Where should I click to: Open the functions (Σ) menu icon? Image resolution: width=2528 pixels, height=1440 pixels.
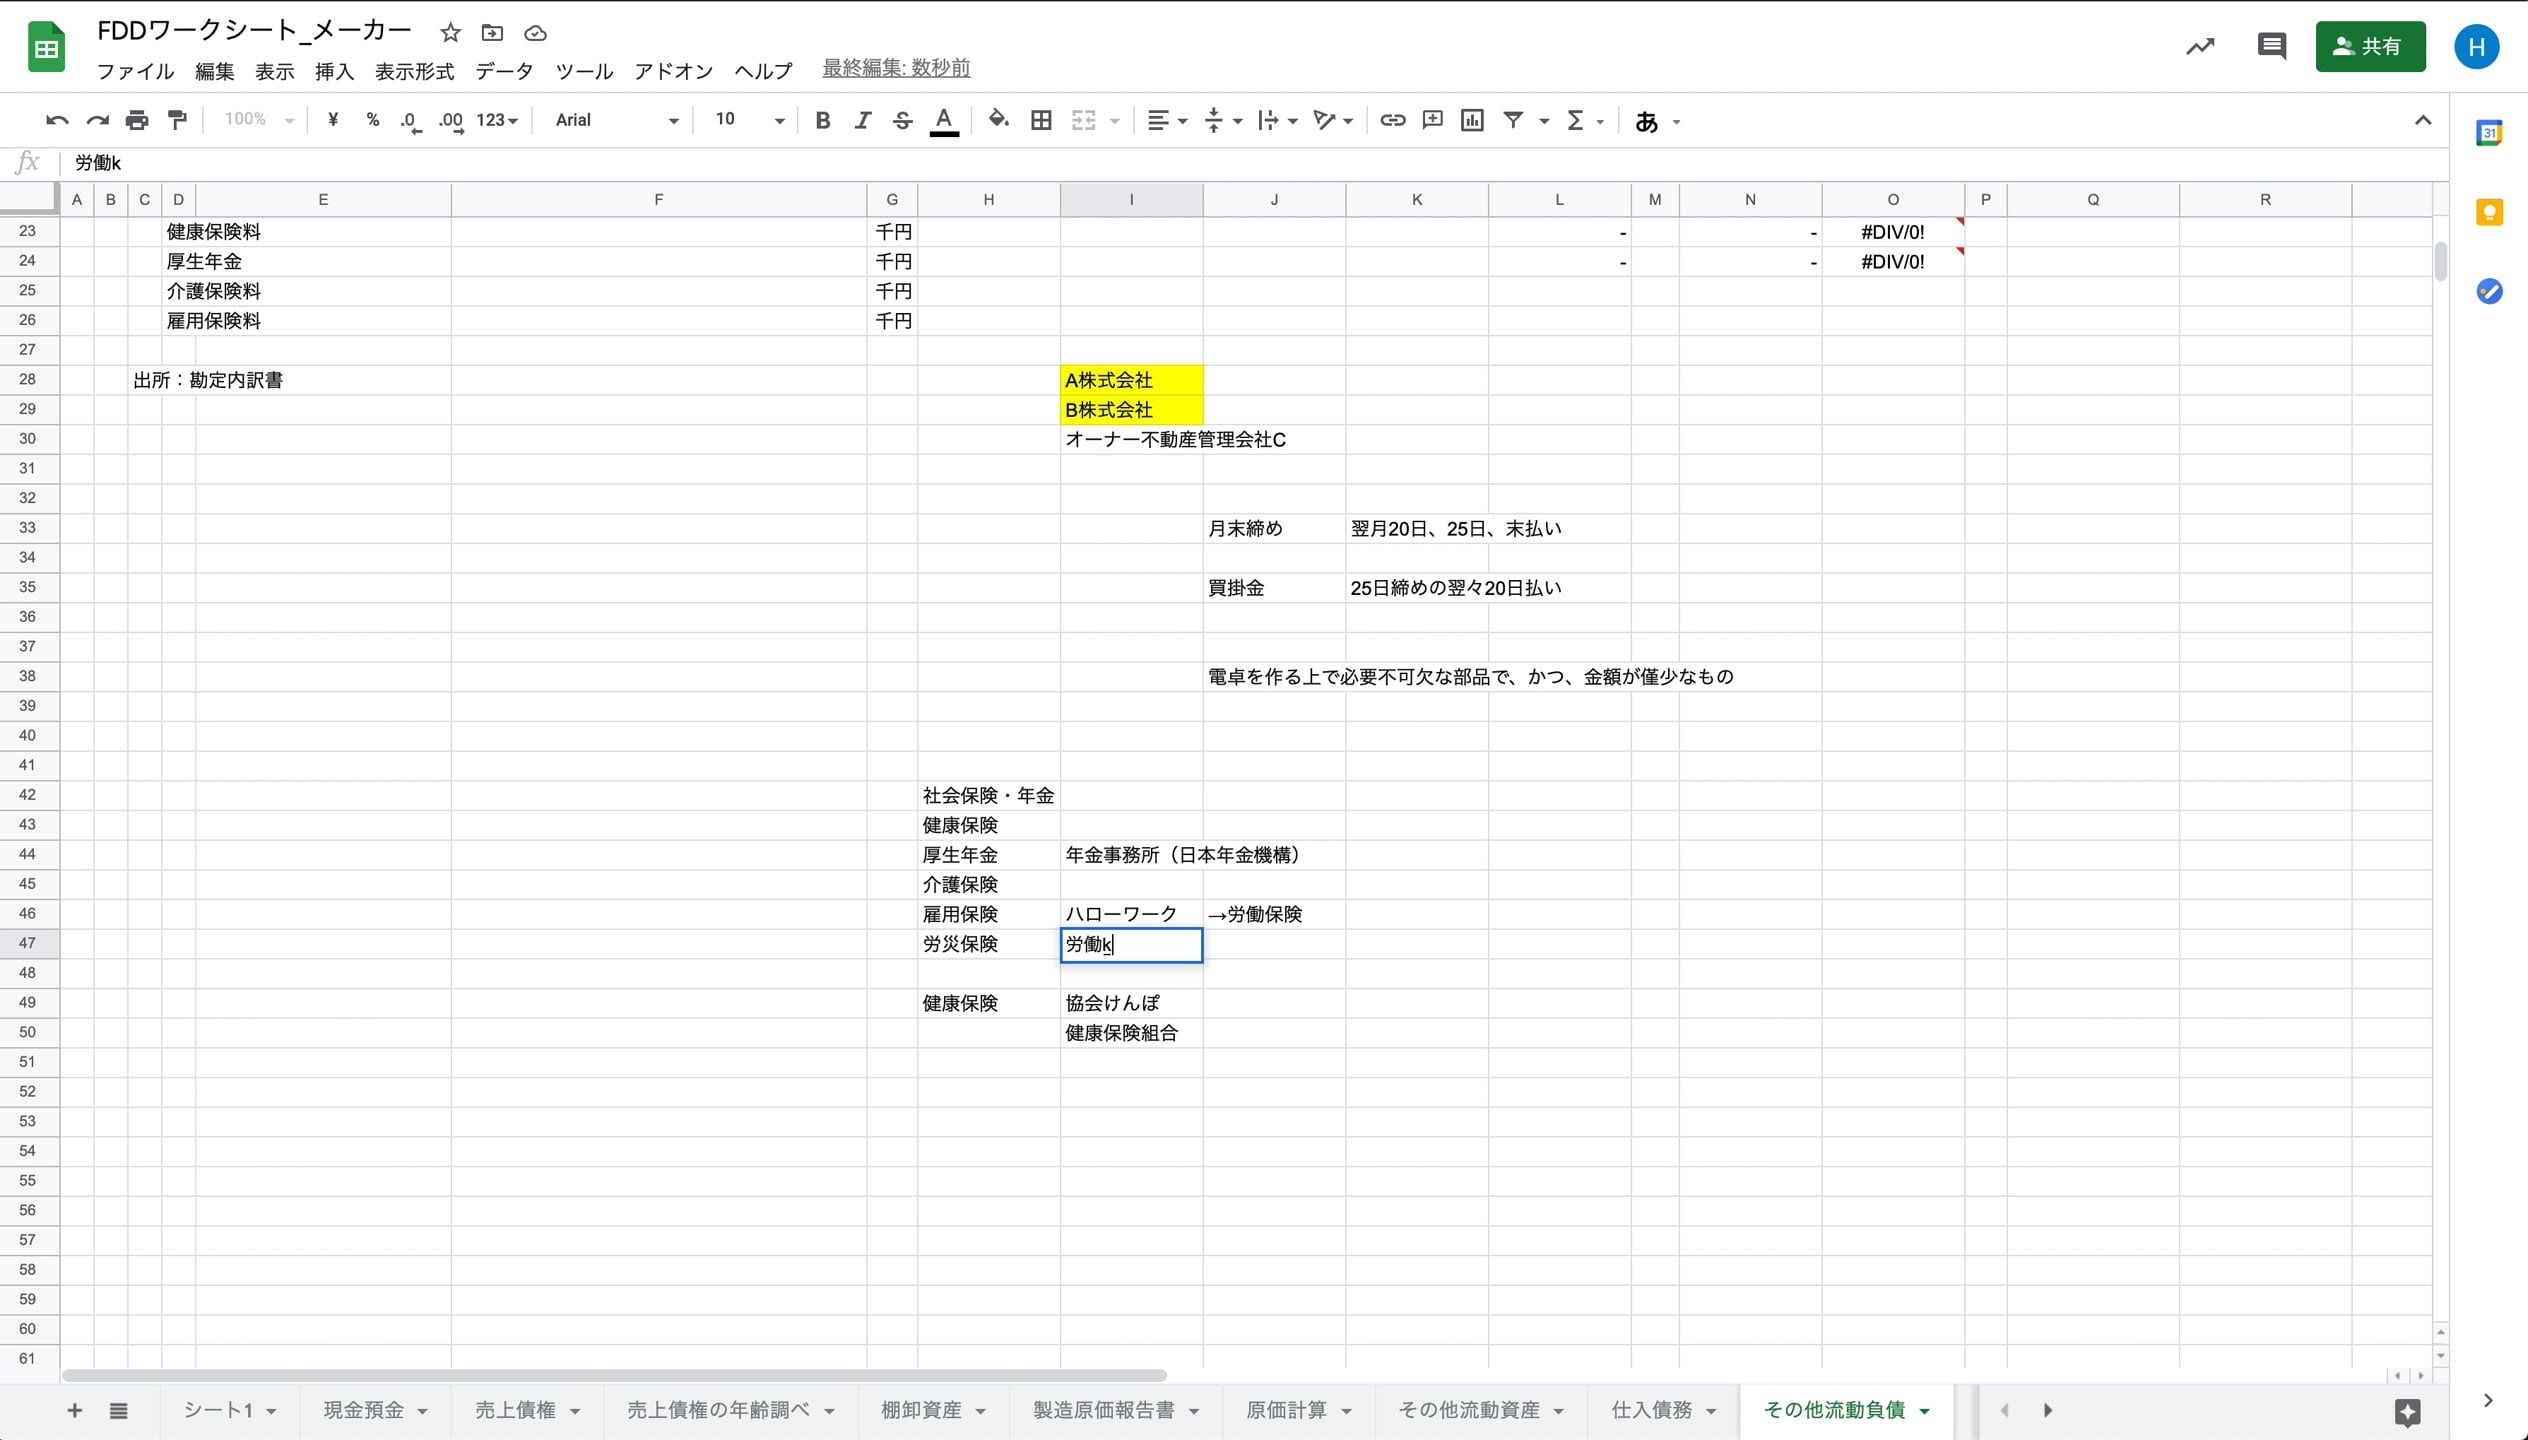(x=1578, y=119)
